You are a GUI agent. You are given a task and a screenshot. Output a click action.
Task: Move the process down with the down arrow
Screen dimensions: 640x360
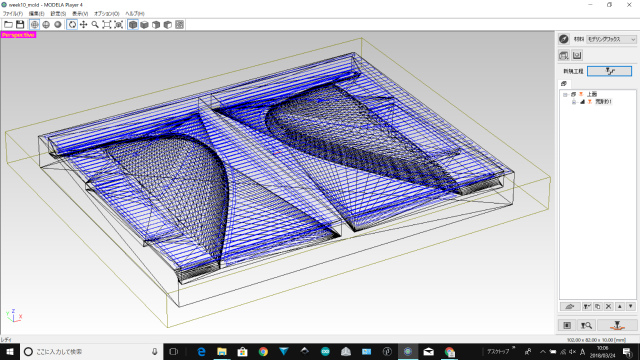(x=631, y=306)
